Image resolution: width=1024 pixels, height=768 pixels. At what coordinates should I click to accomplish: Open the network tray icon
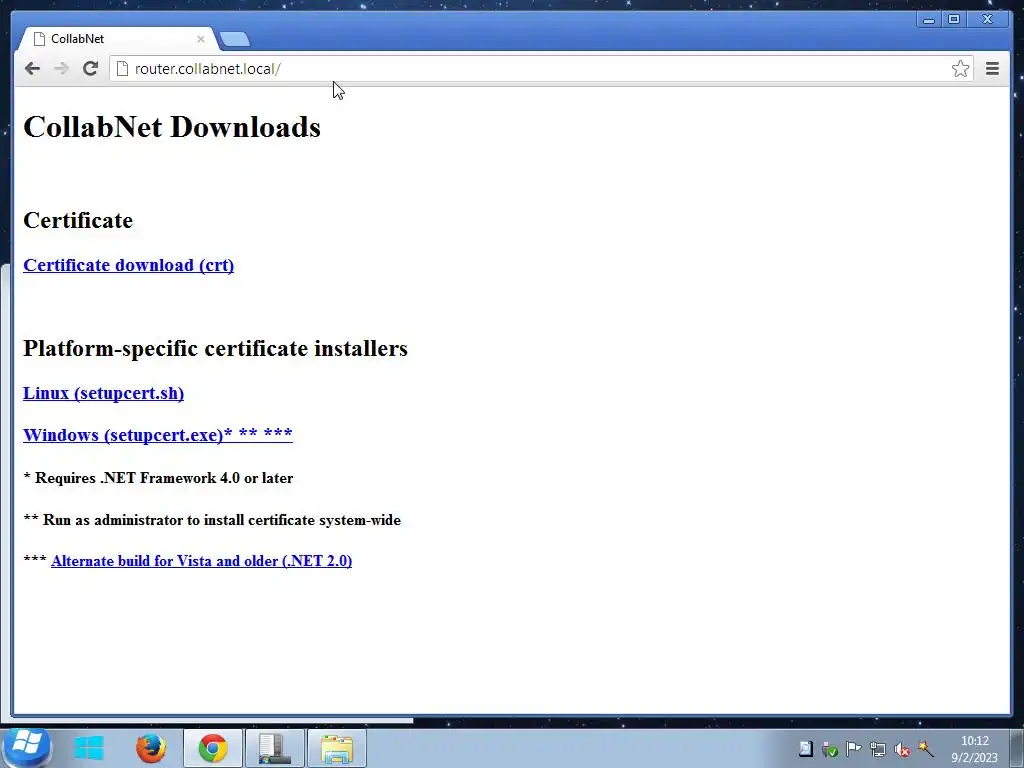pyautogui.click(x=877, y=749)
